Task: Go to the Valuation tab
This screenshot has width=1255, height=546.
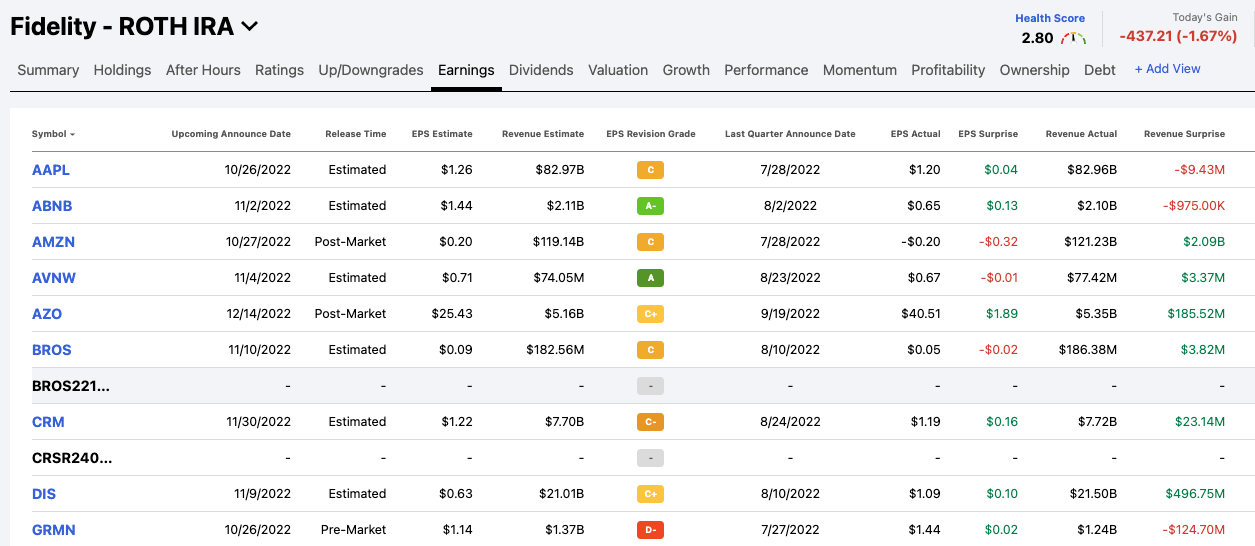Action: point(618,70)
